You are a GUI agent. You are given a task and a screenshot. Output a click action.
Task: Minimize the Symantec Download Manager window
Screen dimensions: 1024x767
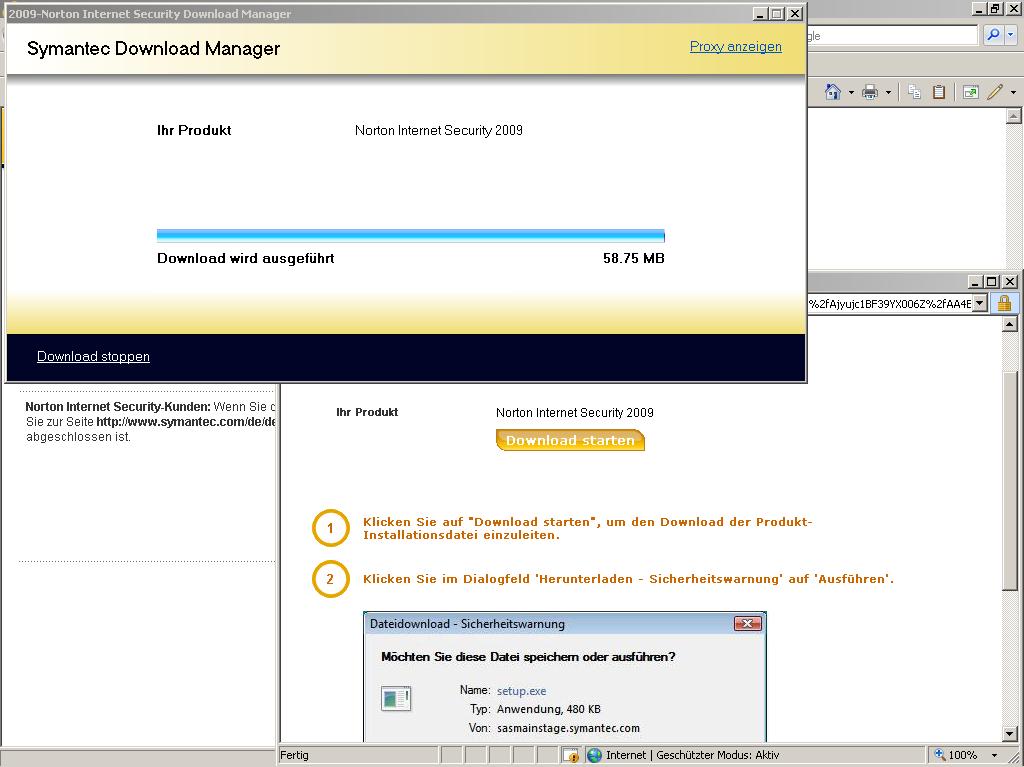tap(760, 14)
